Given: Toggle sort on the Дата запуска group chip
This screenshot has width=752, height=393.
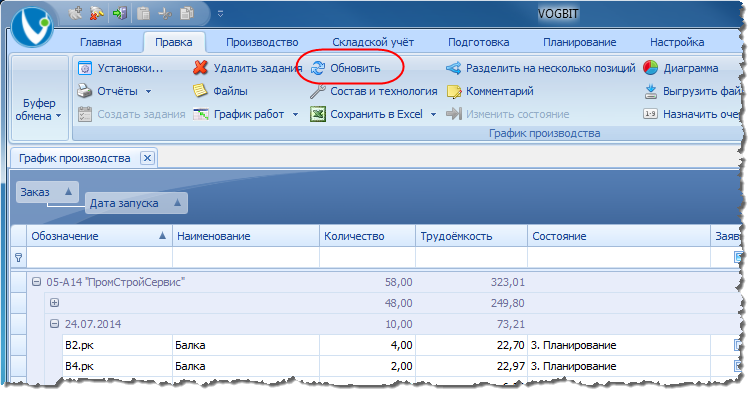Looking at the screenshot, I should [x=136, y=203].
